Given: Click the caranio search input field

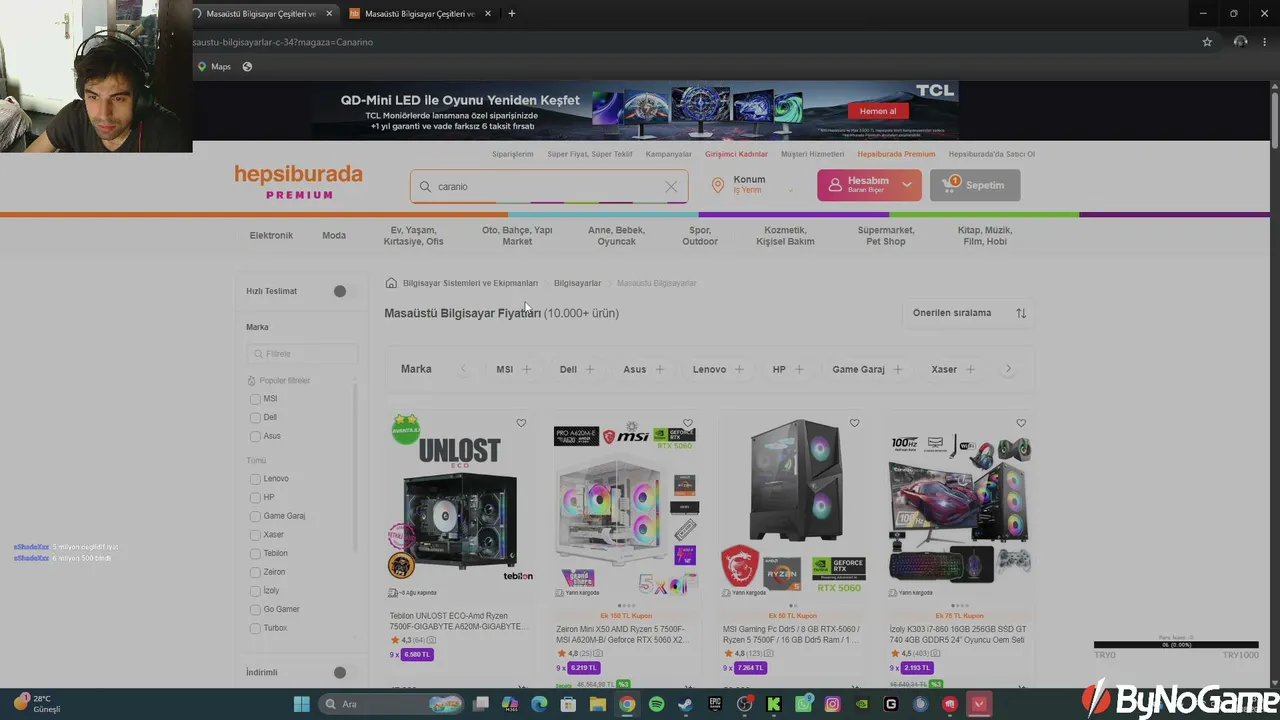Looking at the screenshot, I should pyautogui.click(x=549, y=186).
